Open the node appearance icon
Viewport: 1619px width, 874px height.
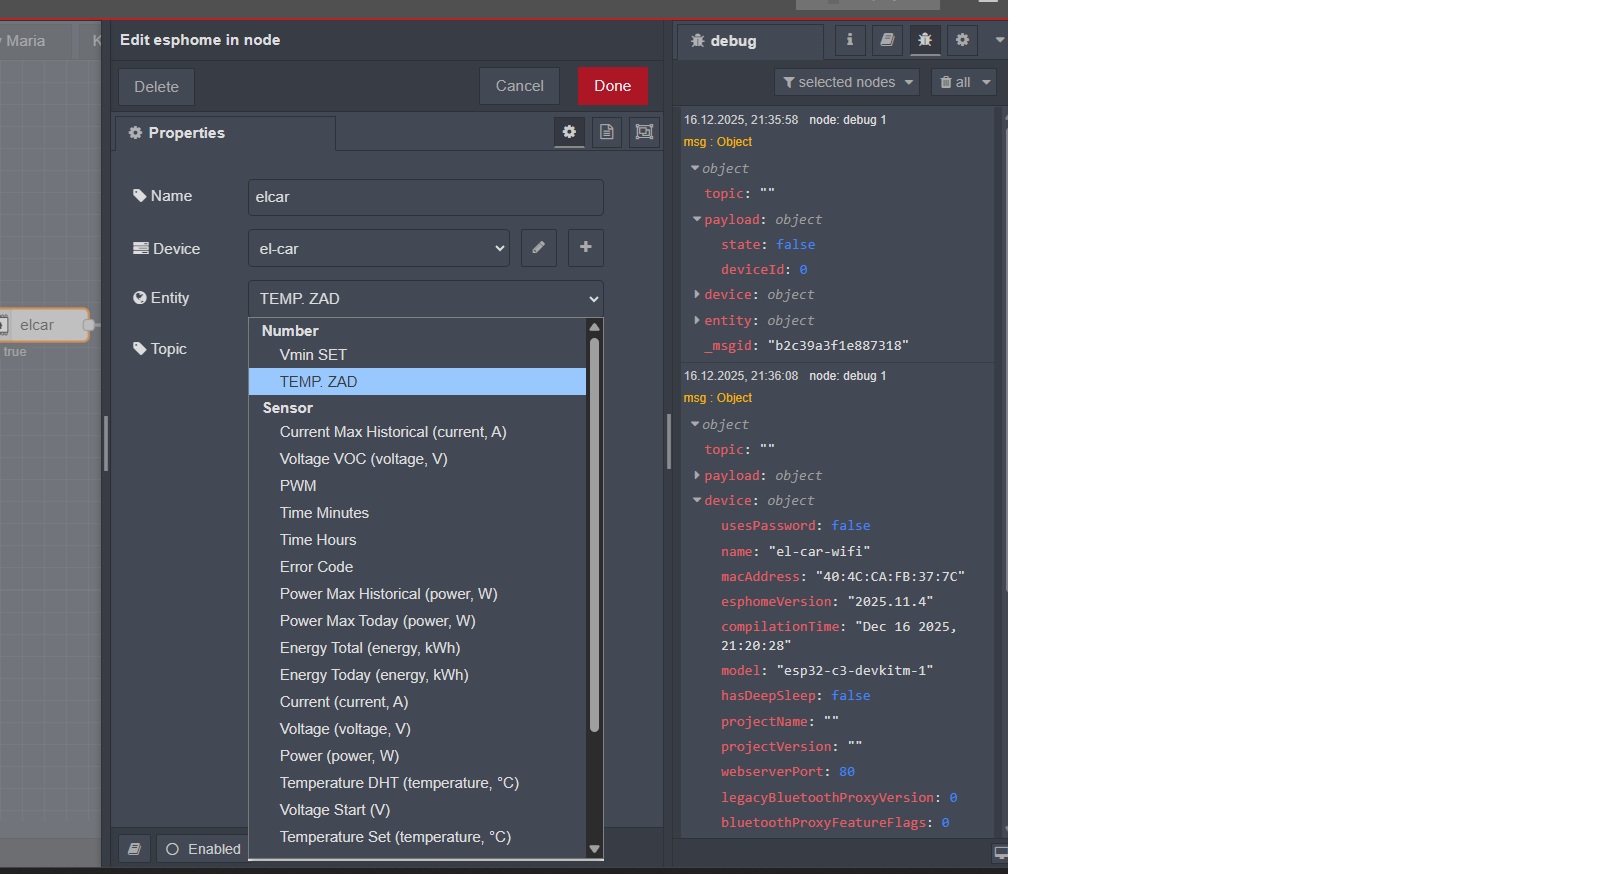coord(644,132)
